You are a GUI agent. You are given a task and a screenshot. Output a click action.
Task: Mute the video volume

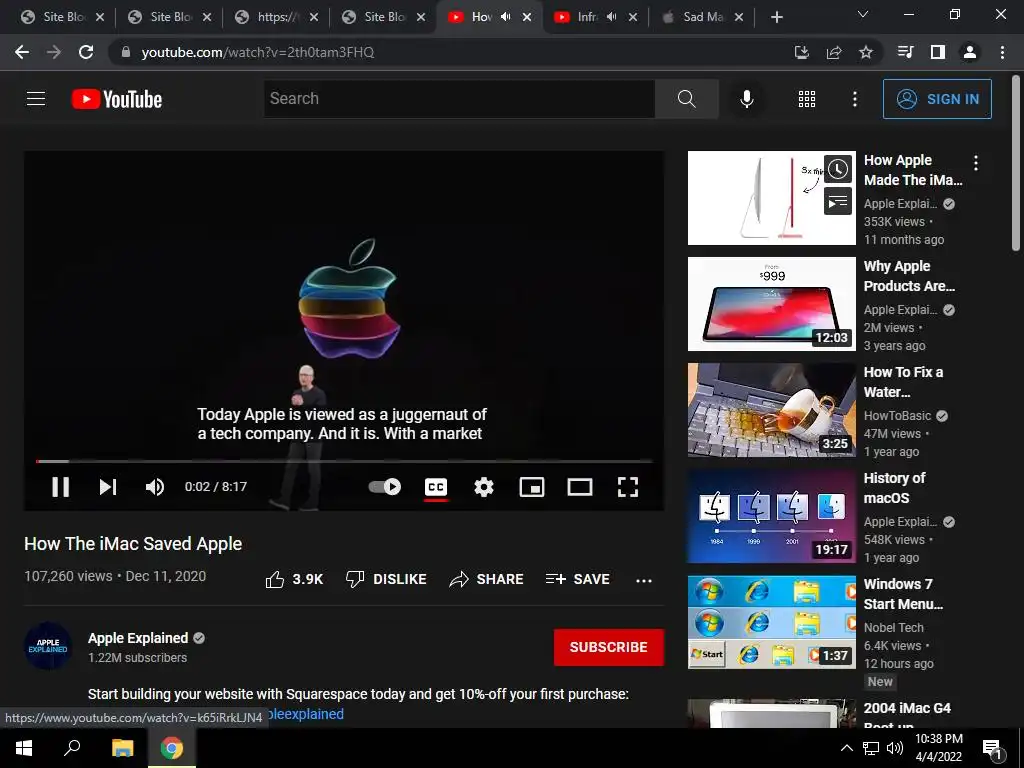coord(155,487)
